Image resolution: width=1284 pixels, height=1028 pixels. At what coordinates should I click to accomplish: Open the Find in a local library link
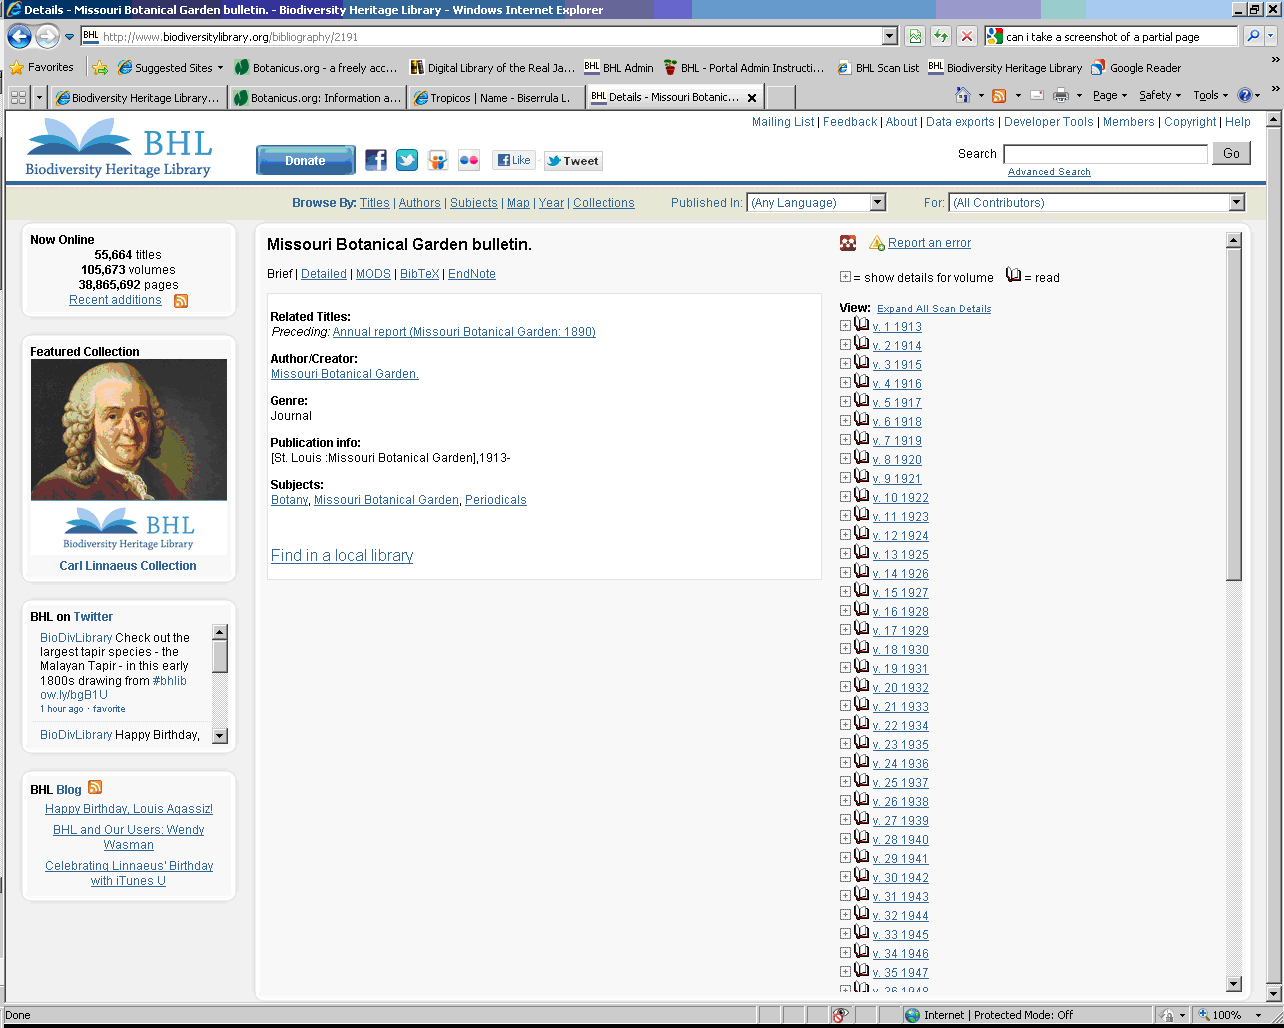[342, 556]
